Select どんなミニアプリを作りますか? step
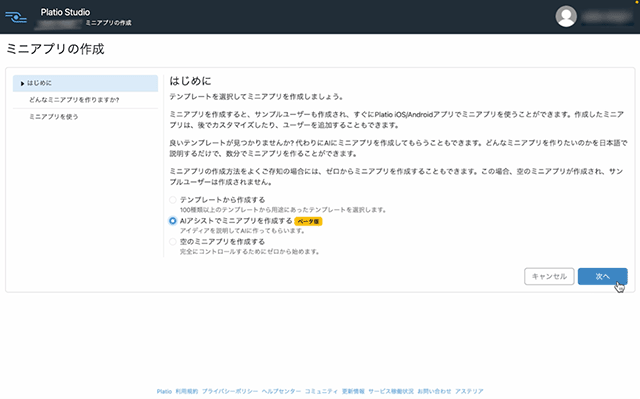 [85, 100]
